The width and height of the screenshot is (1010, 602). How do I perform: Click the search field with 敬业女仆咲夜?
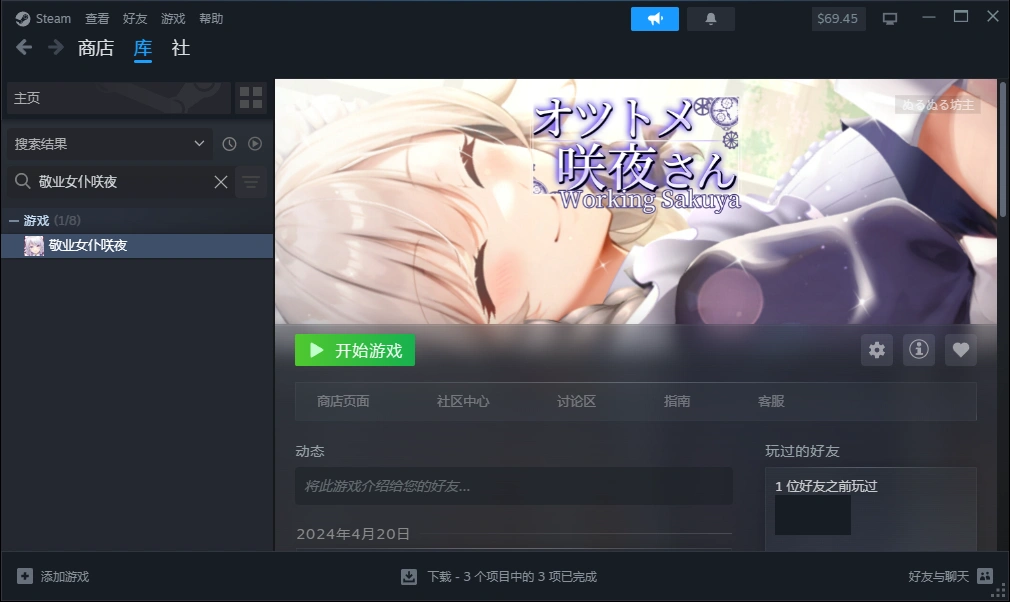click(120, 182)
